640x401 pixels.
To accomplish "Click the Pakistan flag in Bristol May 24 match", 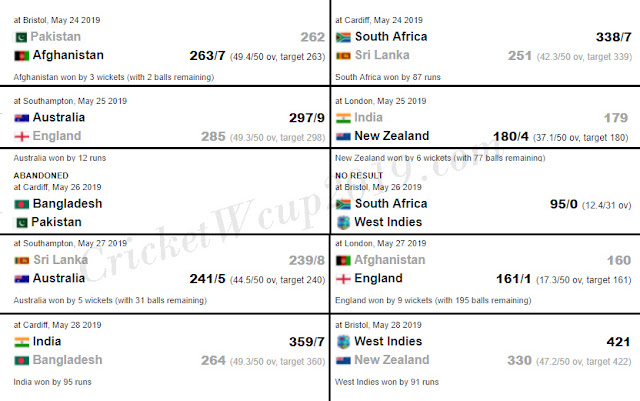I will [x=21, y=37].
